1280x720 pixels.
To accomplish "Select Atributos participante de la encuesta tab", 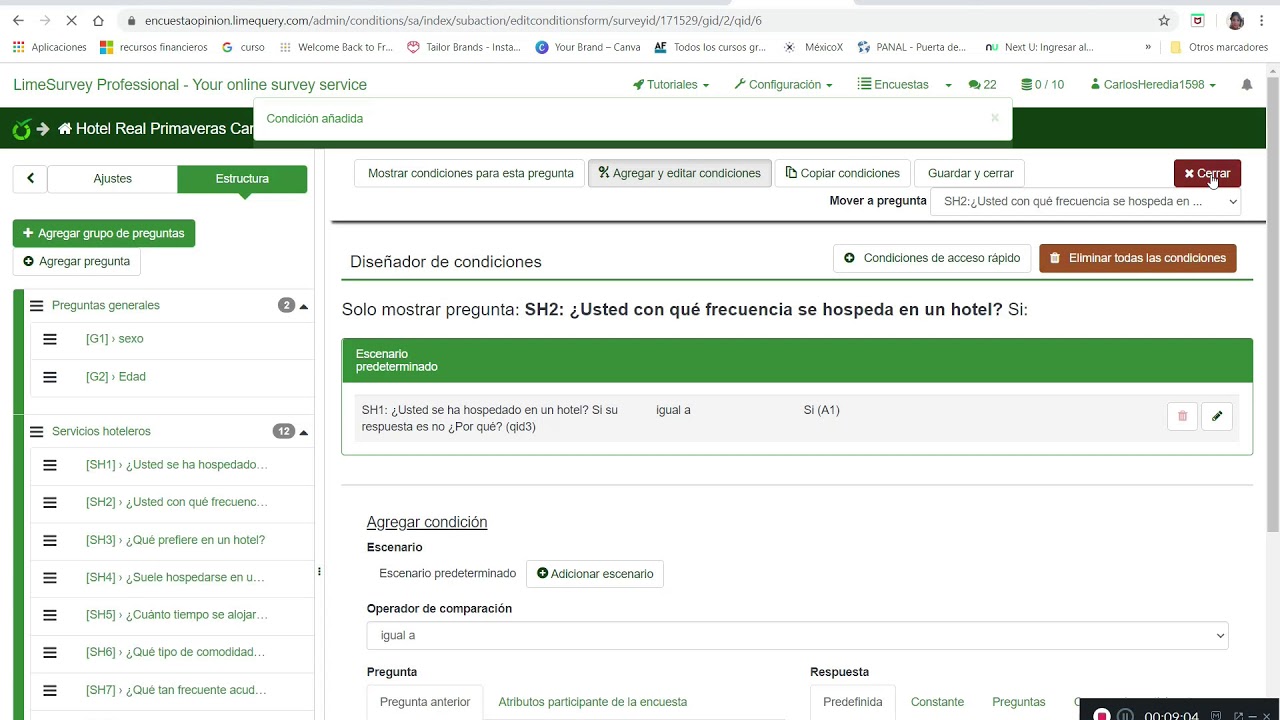I will (593, 702).
